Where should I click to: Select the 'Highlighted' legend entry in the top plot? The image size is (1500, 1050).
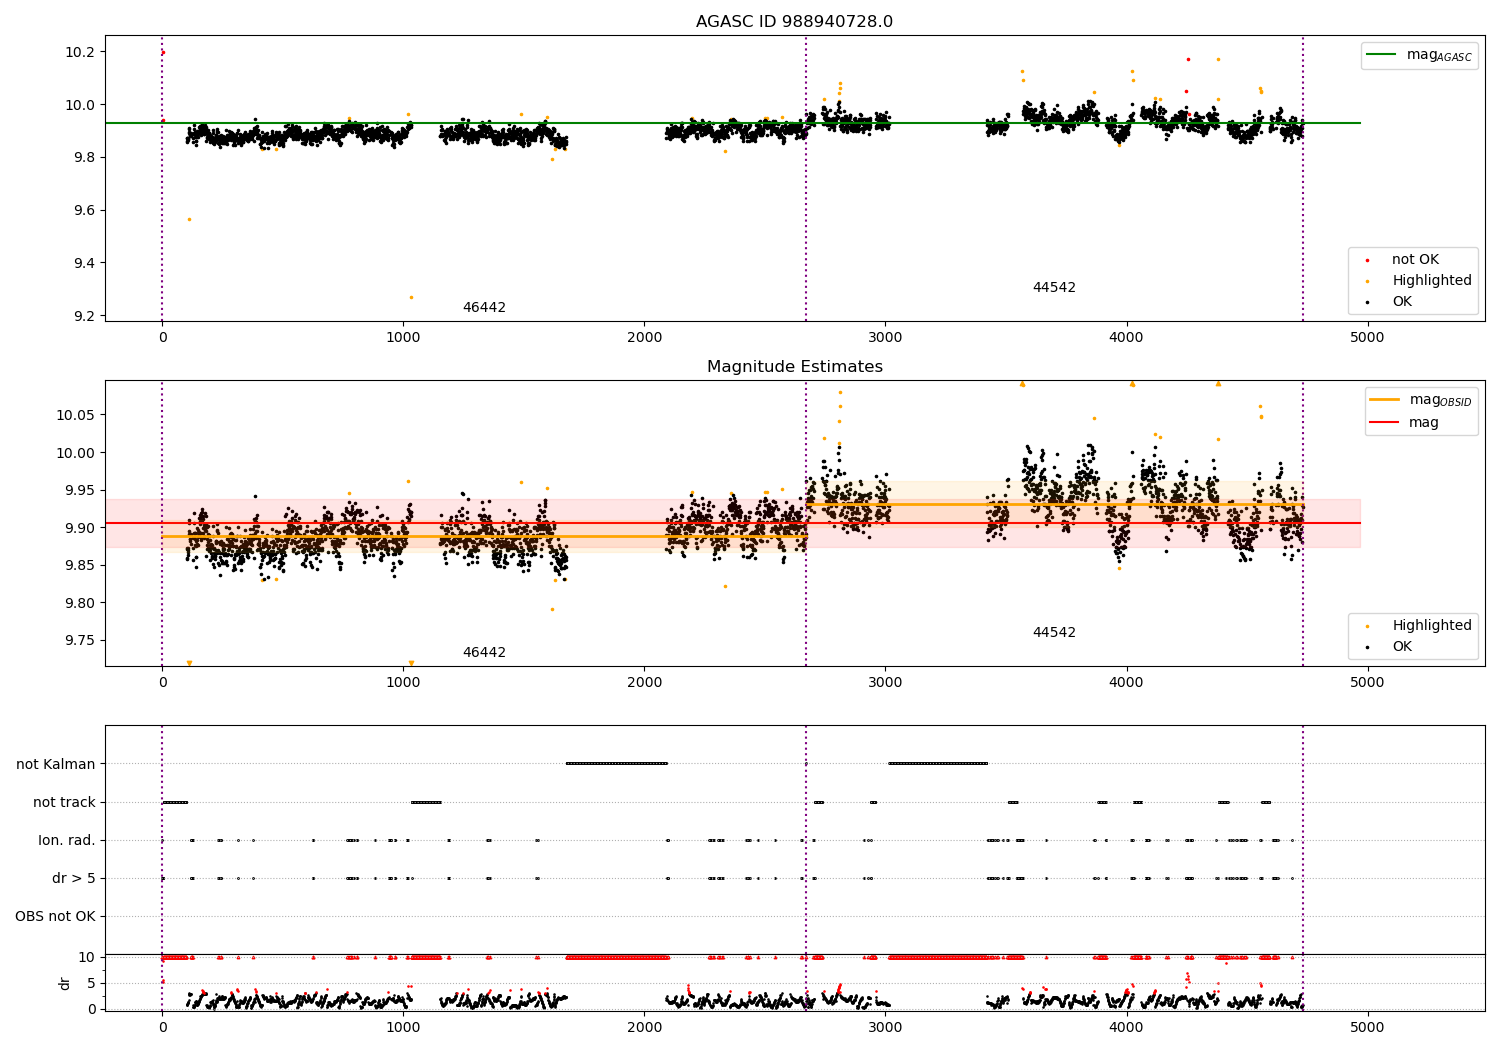tap(1432, 281)
